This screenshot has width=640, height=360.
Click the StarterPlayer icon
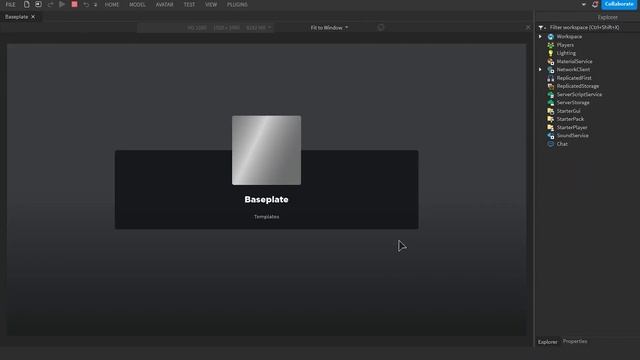[551, 127]
